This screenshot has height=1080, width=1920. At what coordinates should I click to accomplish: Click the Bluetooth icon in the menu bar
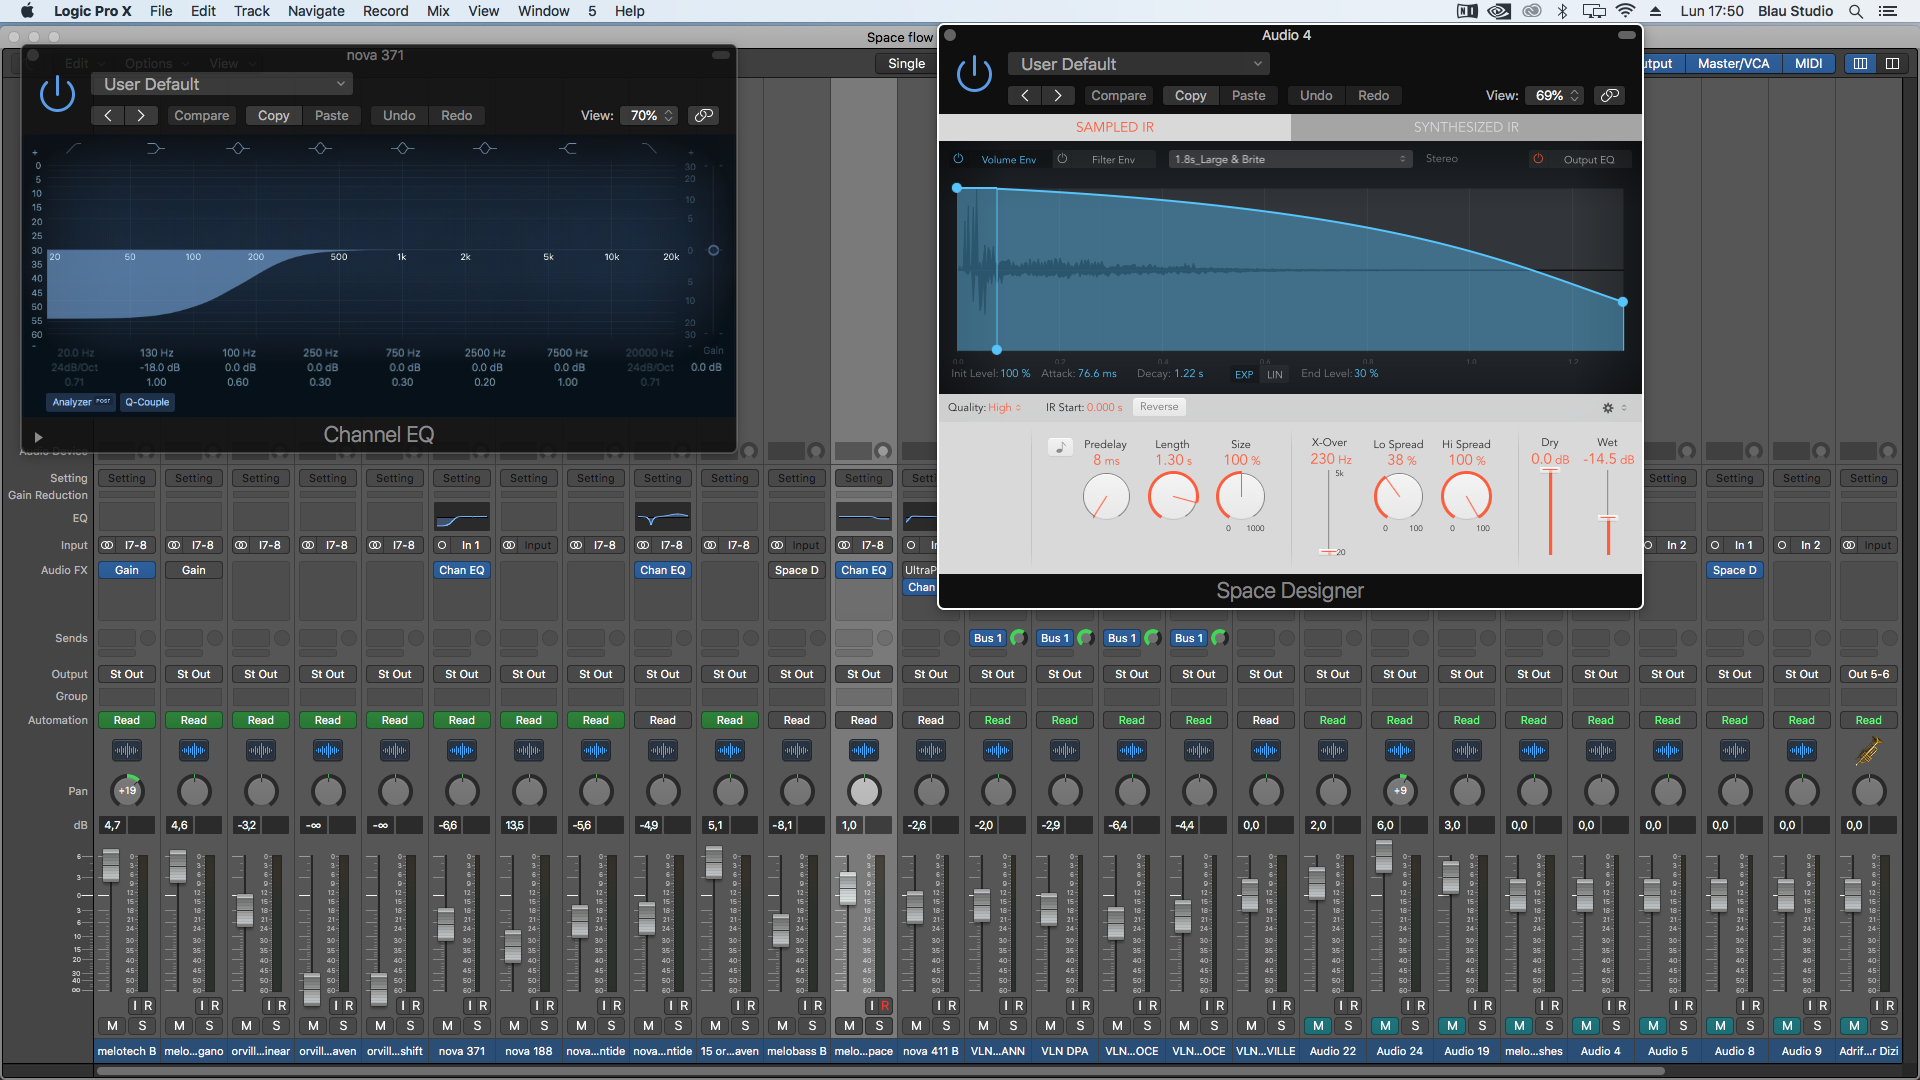[1562, 11]
